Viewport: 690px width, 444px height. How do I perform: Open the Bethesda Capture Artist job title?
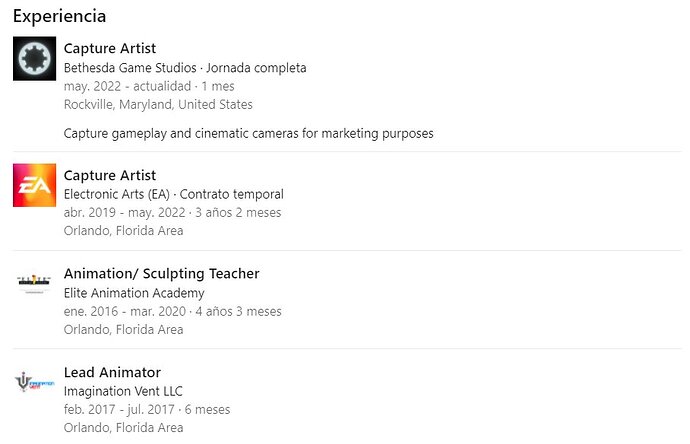[x=110, y=48]
